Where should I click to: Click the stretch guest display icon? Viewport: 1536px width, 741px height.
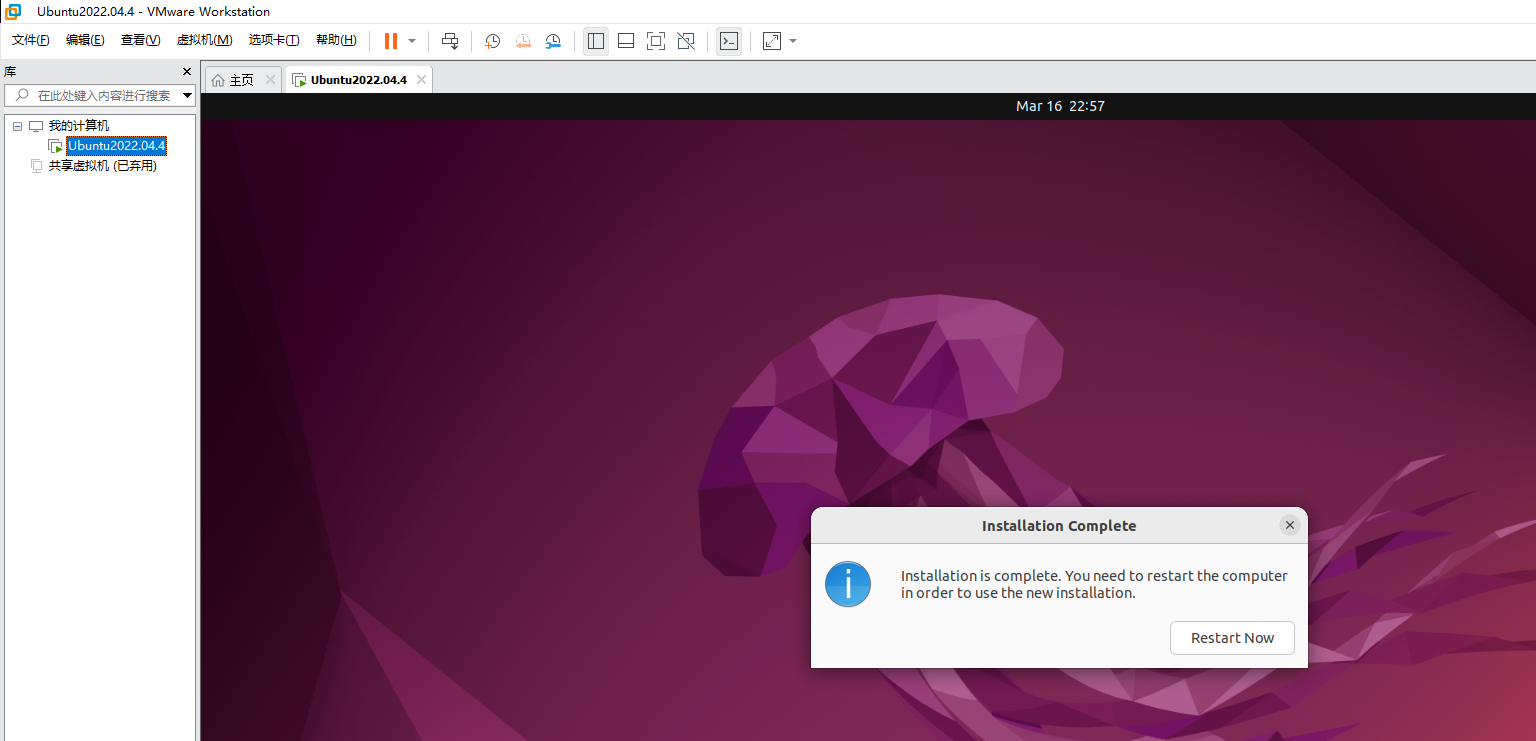pyautogui.click(x=772, y=41)
